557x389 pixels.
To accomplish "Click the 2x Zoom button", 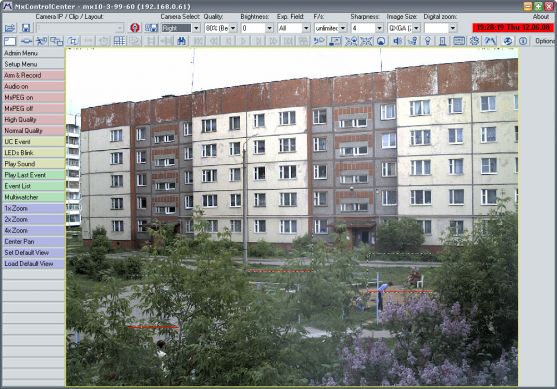I will (33, 219).
